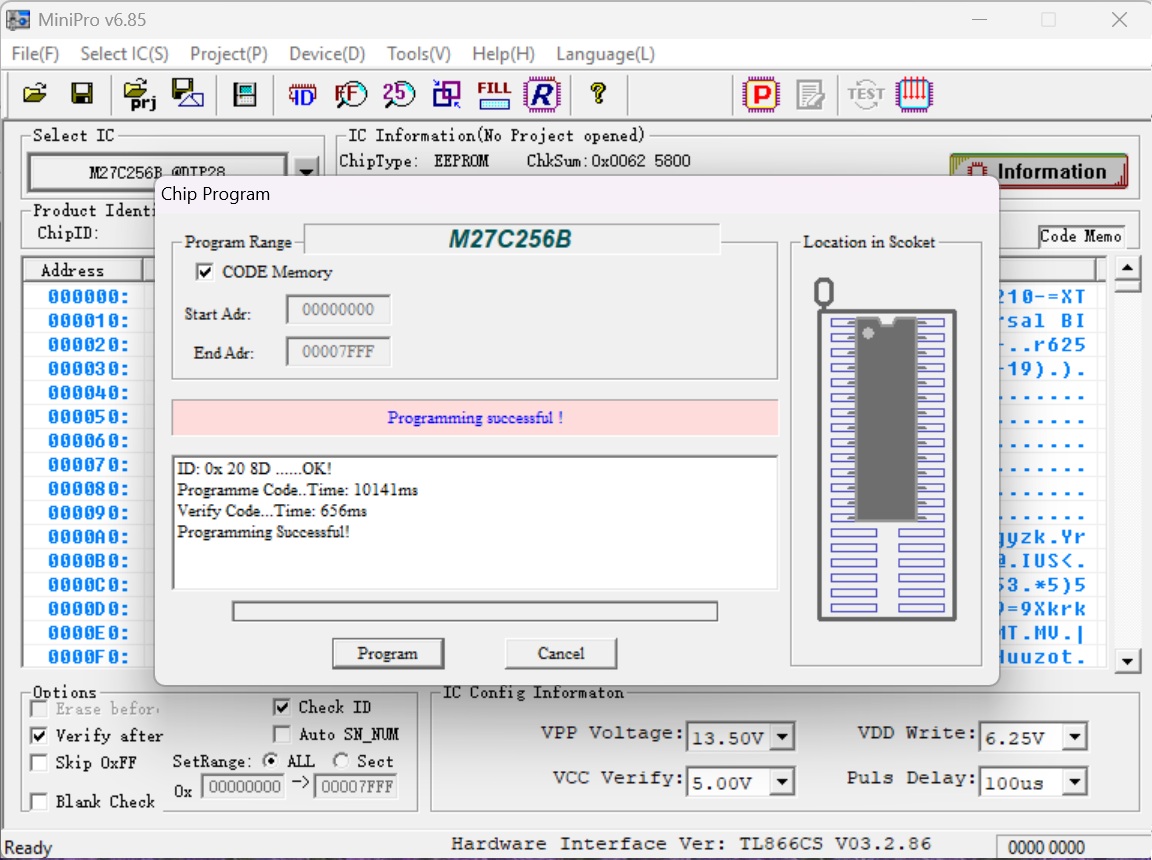
Task: Open the VPP Voltage dropdown
Action: pos(782,738)
